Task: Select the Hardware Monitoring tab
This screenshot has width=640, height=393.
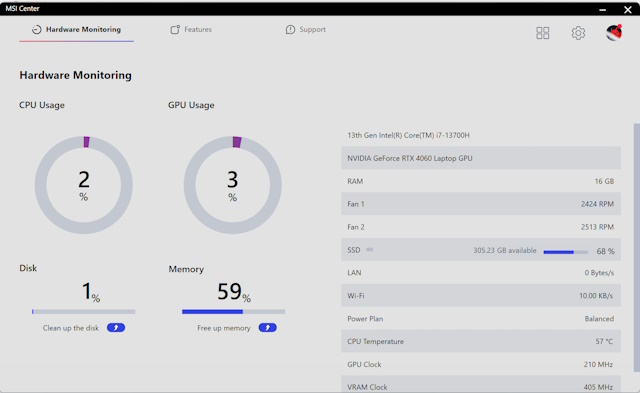Action: (76, 29)
